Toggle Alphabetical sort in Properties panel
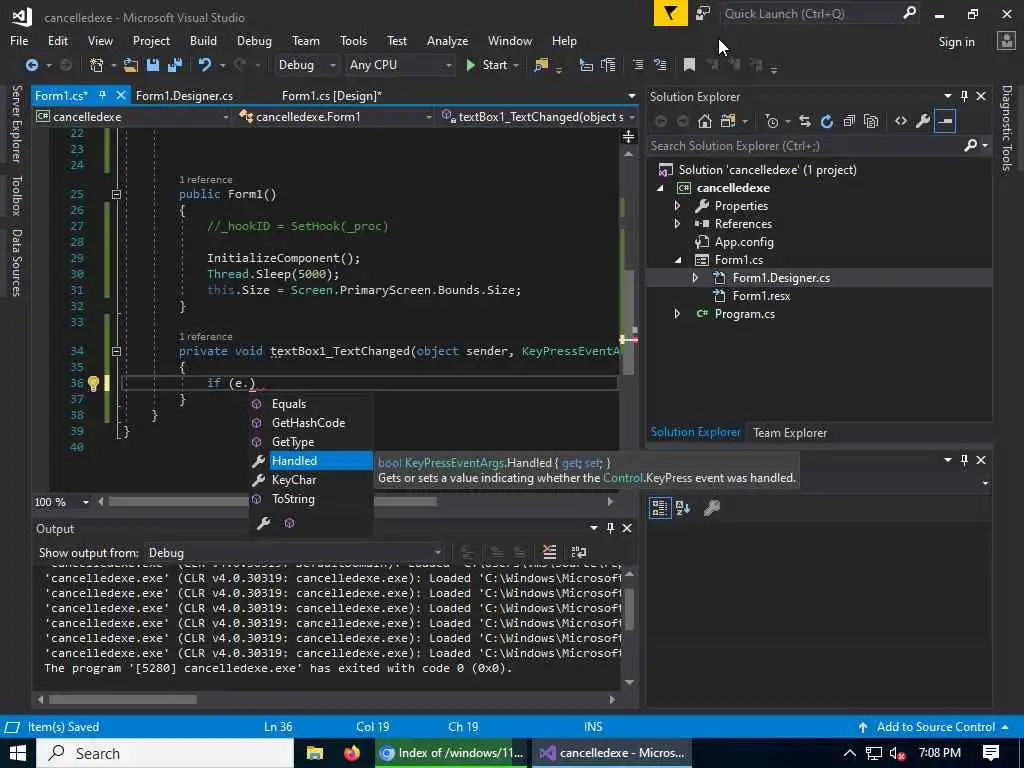 (x=683, y=507)
